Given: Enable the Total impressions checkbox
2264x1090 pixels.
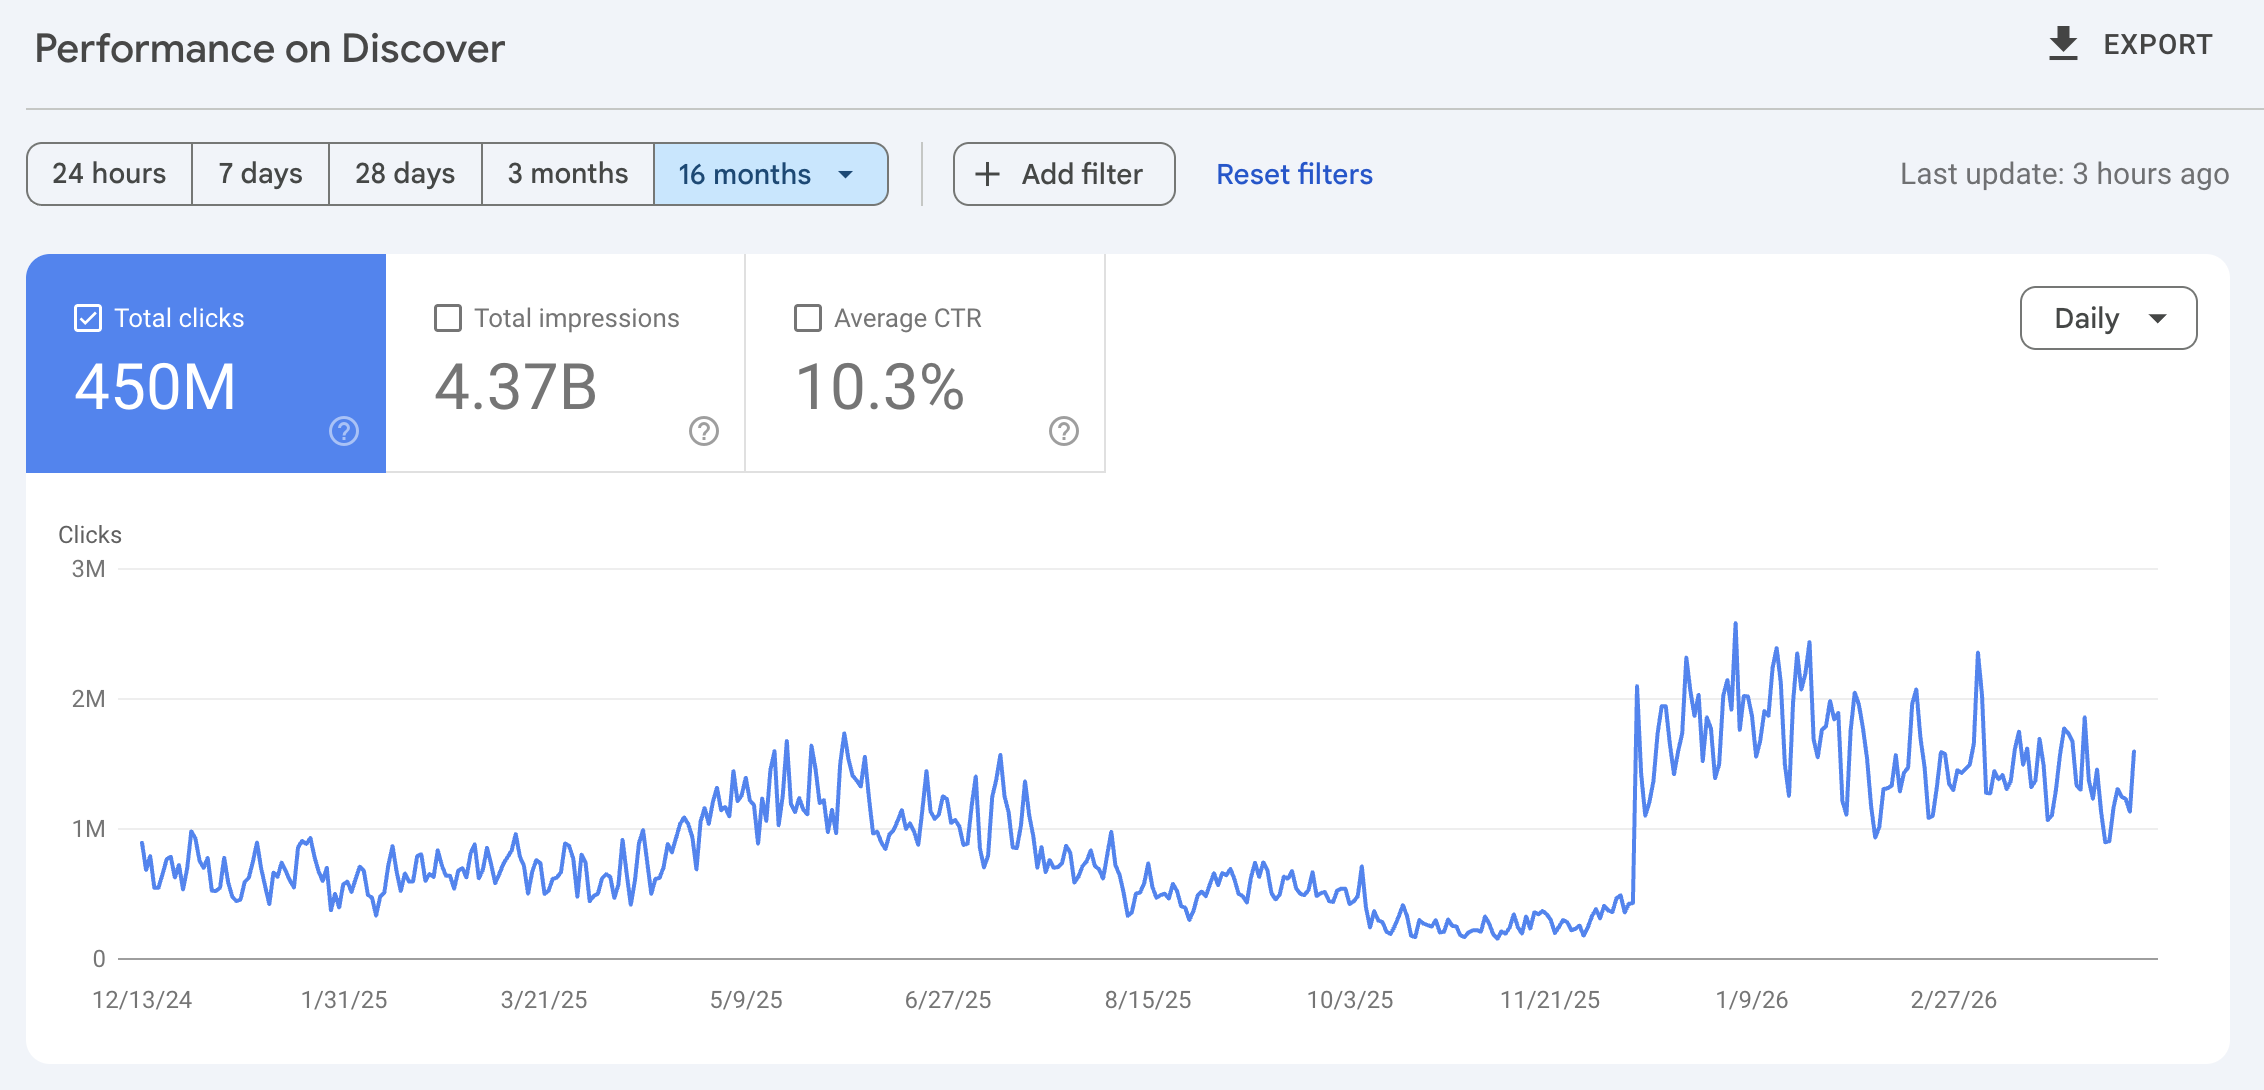Looking at the screenshot, I should tap(448, 317).
